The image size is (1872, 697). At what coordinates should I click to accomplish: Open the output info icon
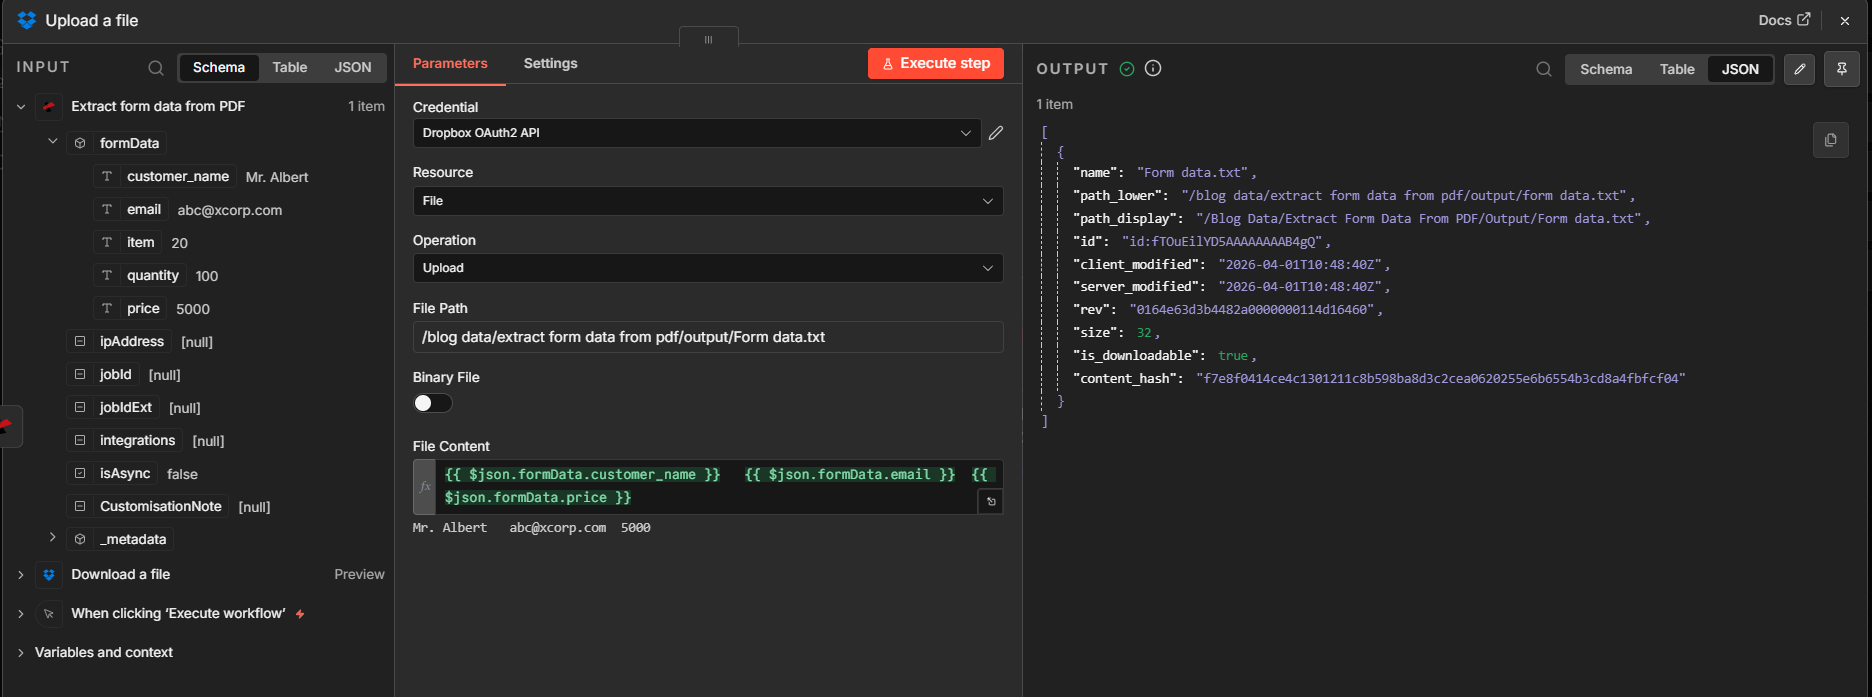[x=1153, y=69]
